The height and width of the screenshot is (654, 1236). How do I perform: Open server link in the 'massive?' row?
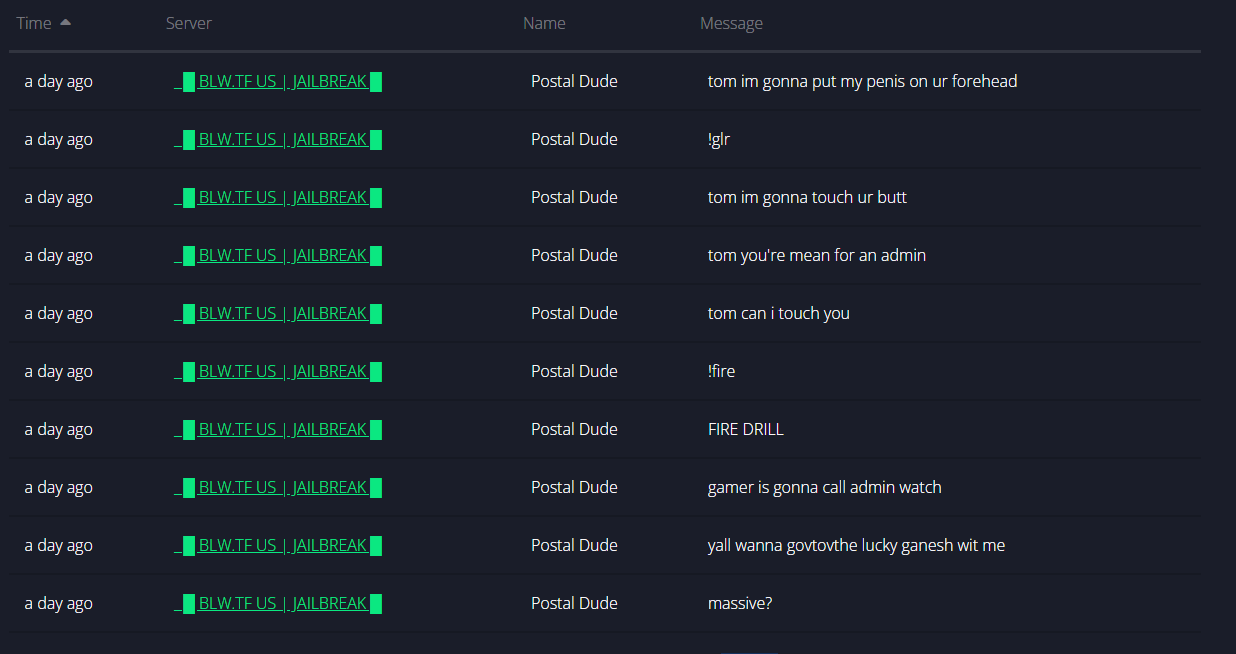pyautogui.click(x=278, y=604)
